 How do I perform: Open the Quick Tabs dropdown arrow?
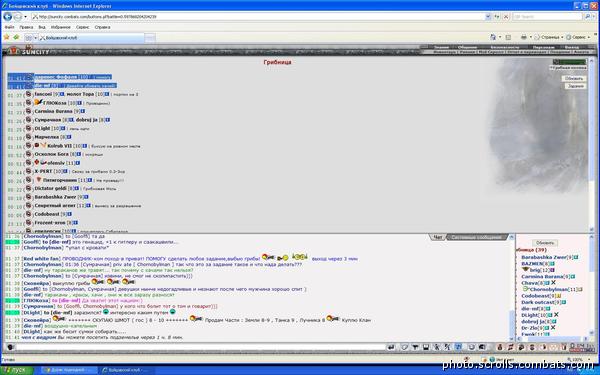tap(35, 38)
